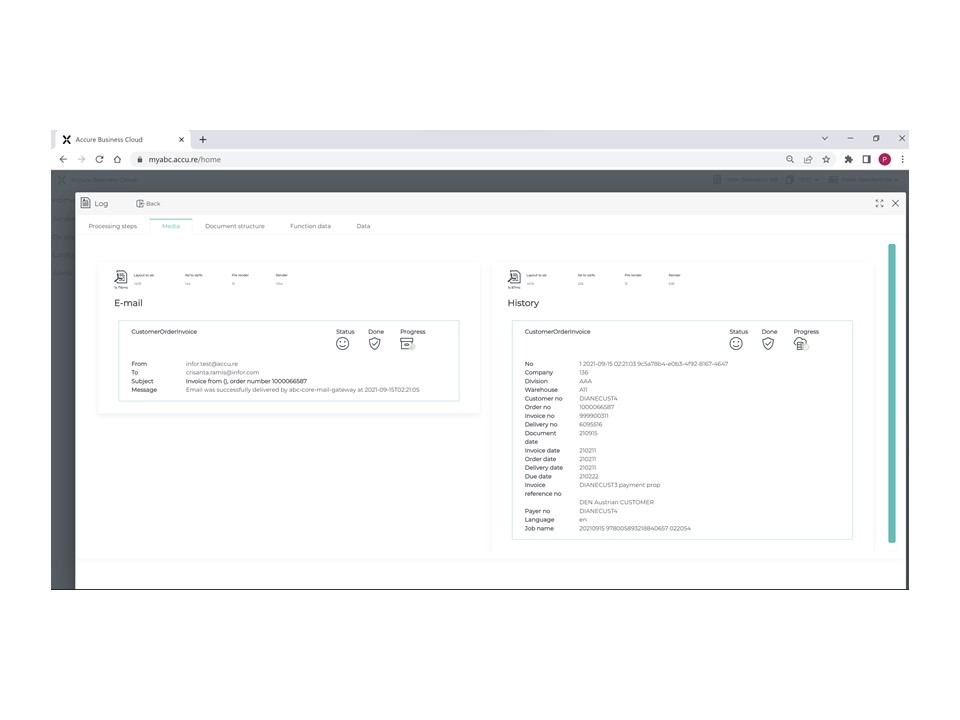
Task: Click the smiley Status icon in the E-mail panel
Action: [x=343, y=343]
